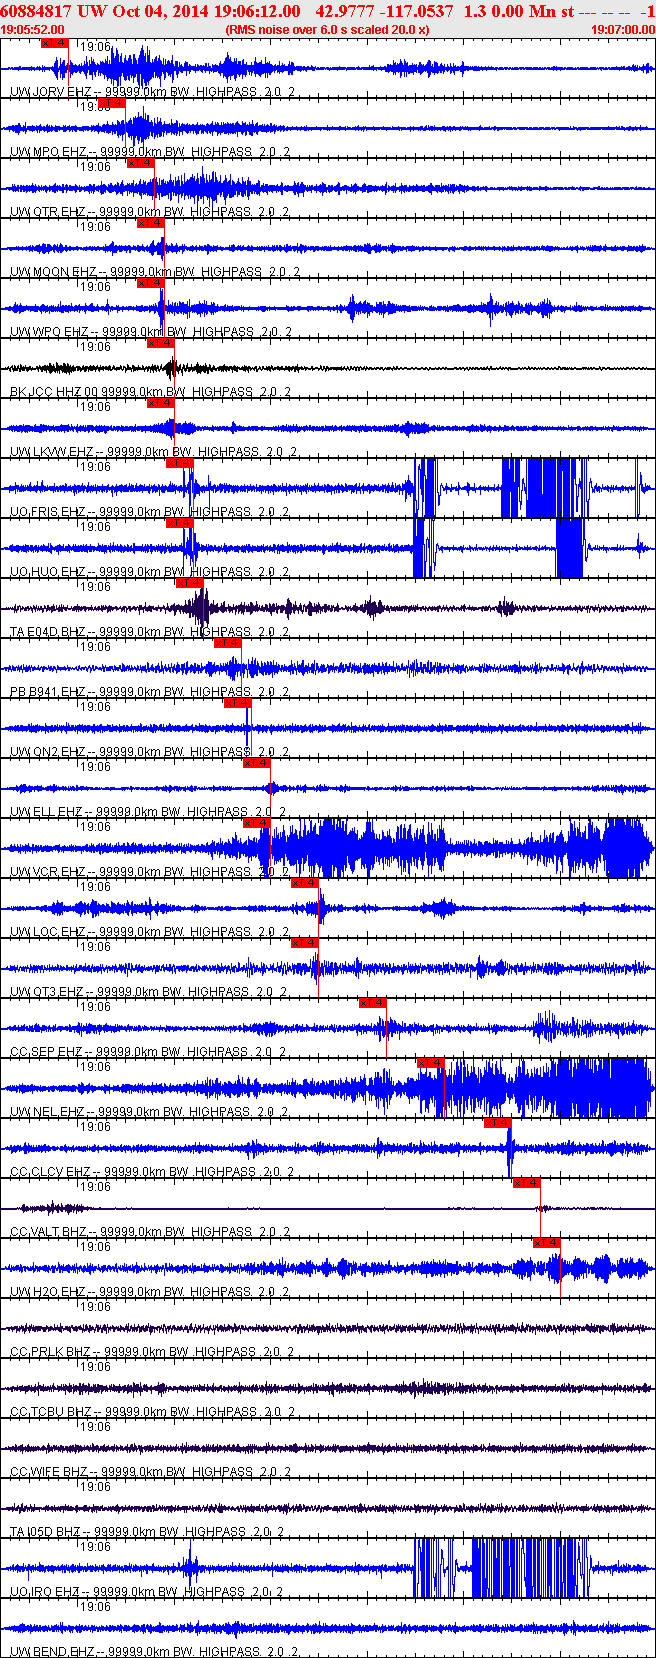Select the UW WPO EHZ station label
656x1658 pixels.
[153, 332]
